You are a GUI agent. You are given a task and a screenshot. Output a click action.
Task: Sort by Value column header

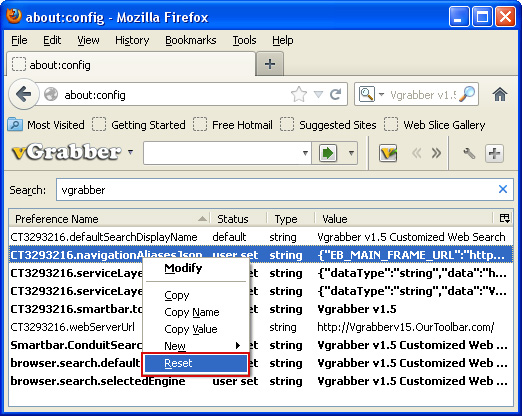click(404, 219)
